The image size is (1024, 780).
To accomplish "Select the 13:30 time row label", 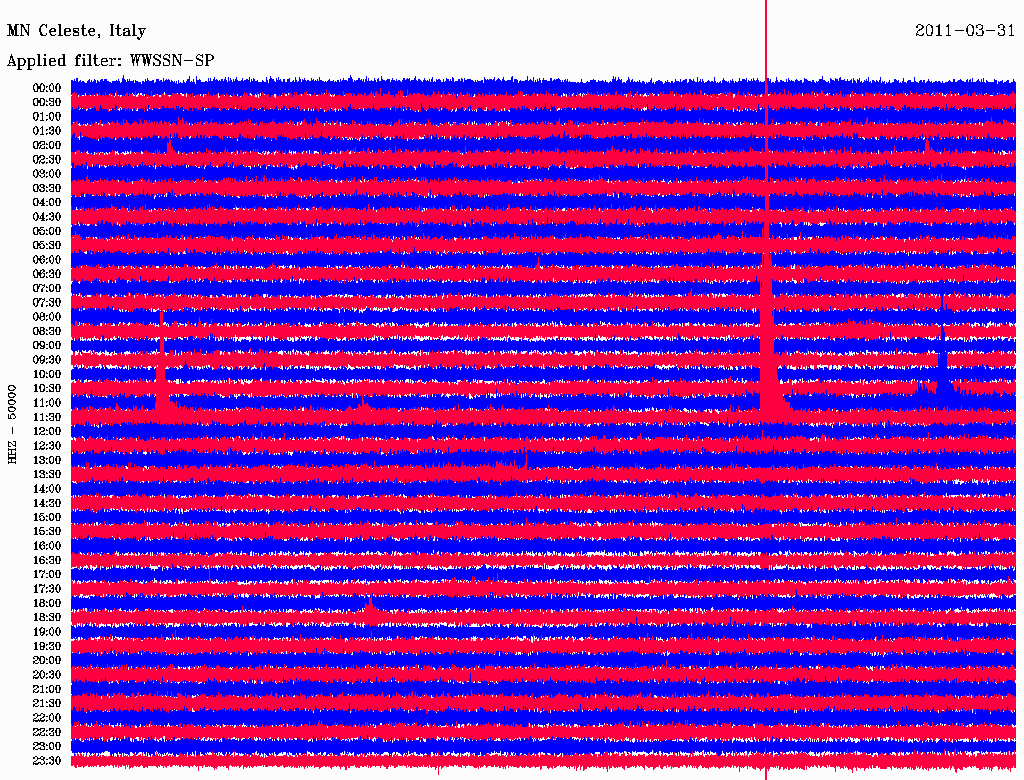I will pos(47,474).
